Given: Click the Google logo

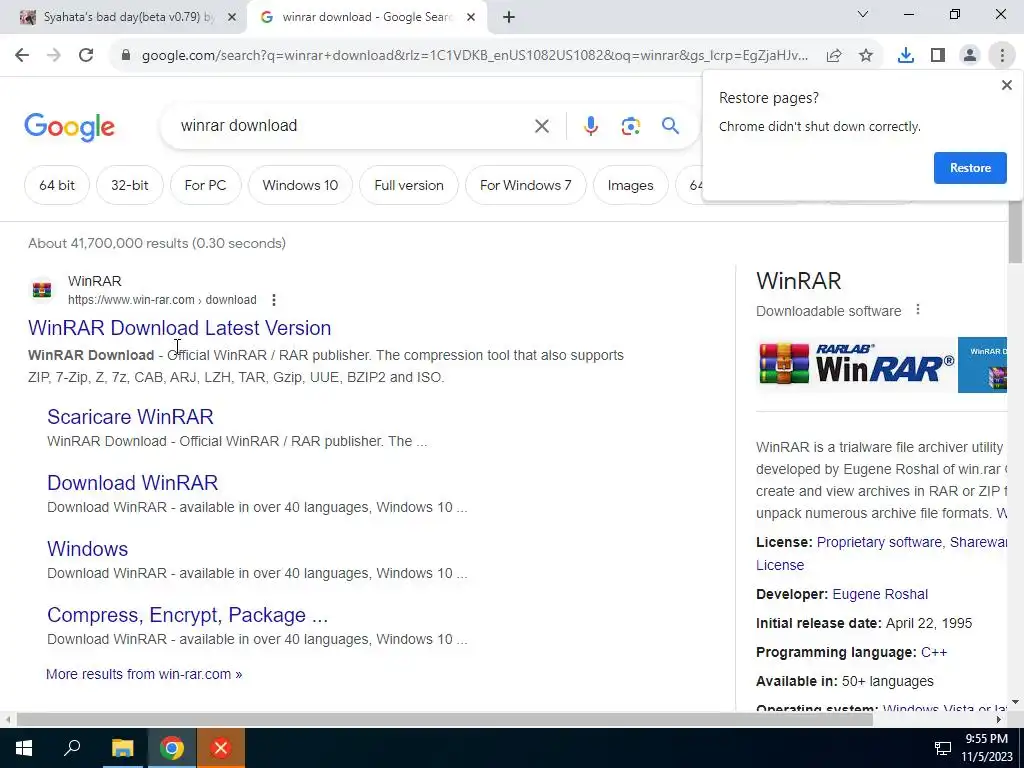Looking at the screenshot, I should click(x=69, y=127).
